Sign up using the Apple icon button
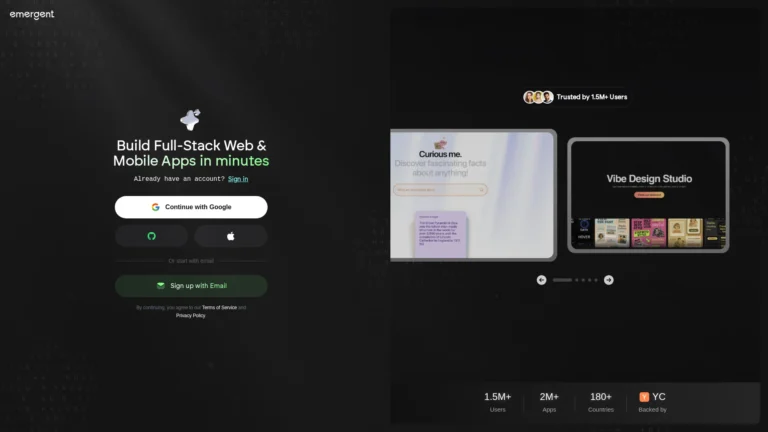This screenshot has height=432, width=768. (231, 236)
